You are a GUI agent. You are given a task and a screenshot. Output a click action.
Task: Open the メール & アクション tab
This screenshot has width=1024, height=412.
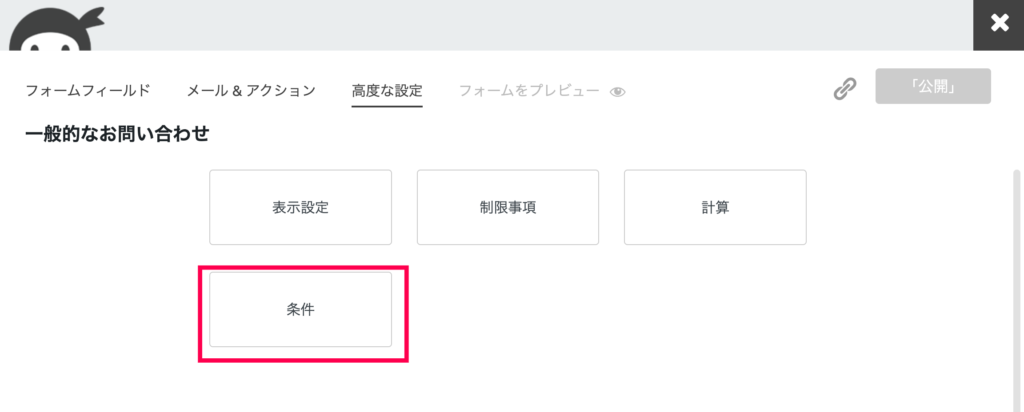(251, 91)
